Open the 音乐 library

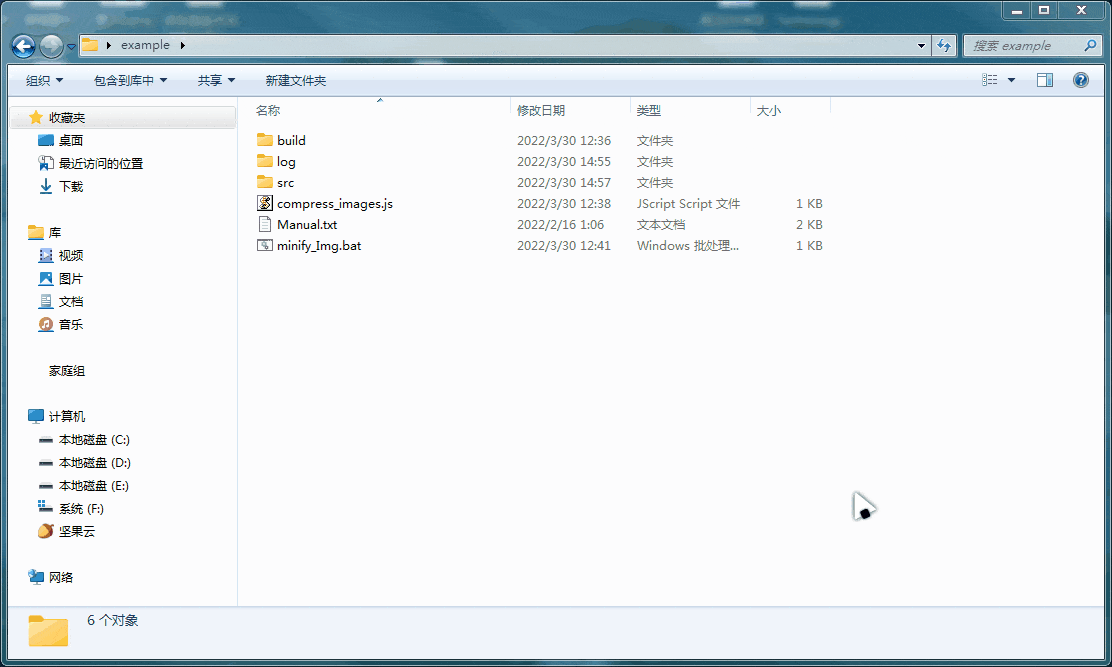pyautogui.click(x=71, y=324)
